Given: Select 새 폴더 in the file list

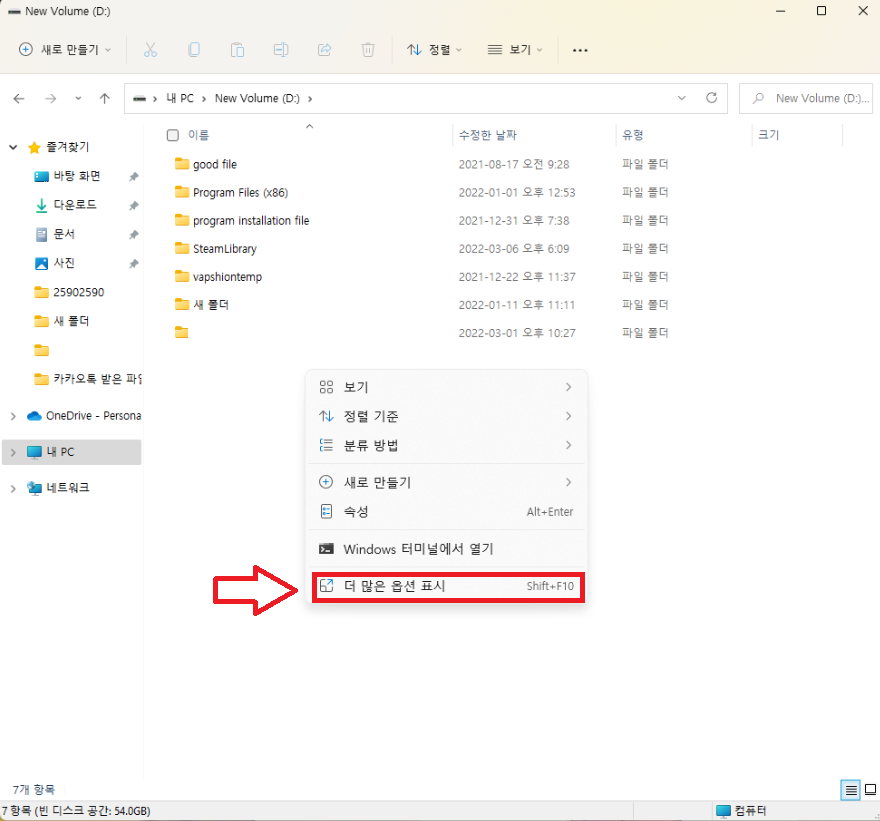Looking at the screenshot, I should [x=203, y=305].
